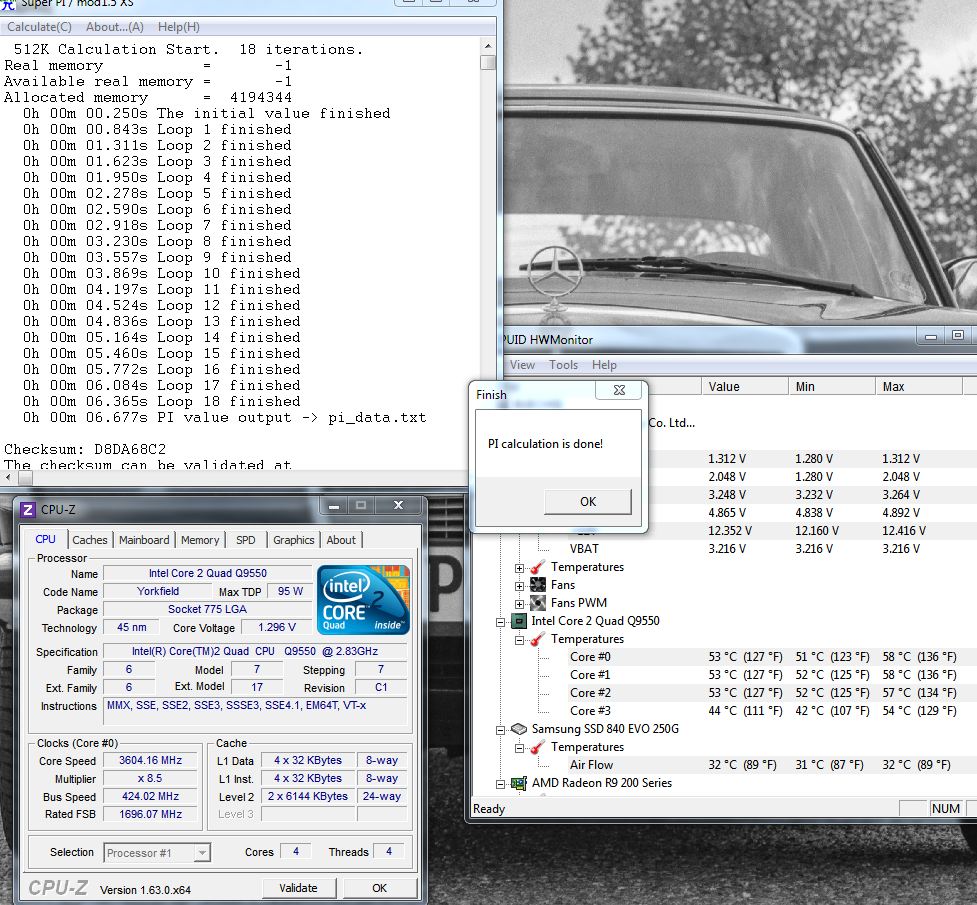Click the Value column header in HWMonitor

pyautogui.click(x=745, y=386)
